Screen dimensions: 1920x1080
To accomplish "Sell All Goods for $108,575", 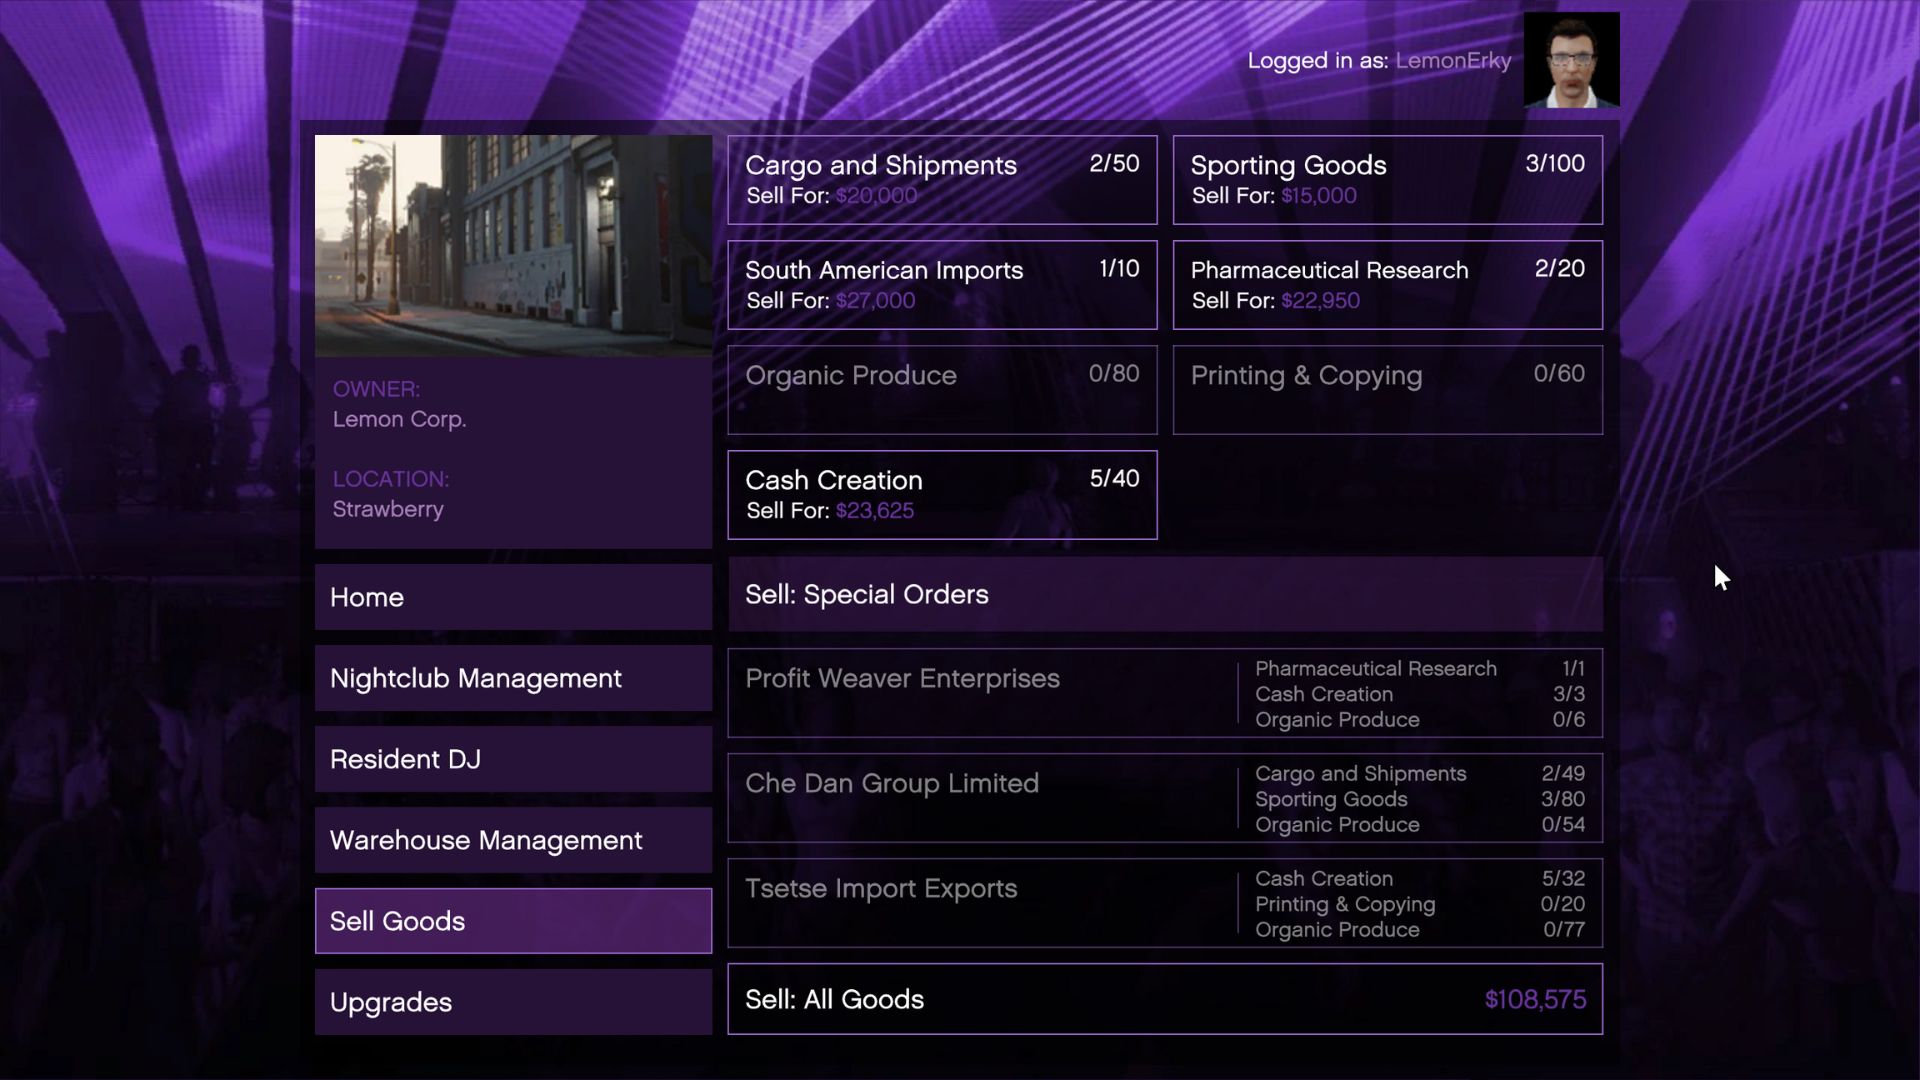I will click(1165, 999).
